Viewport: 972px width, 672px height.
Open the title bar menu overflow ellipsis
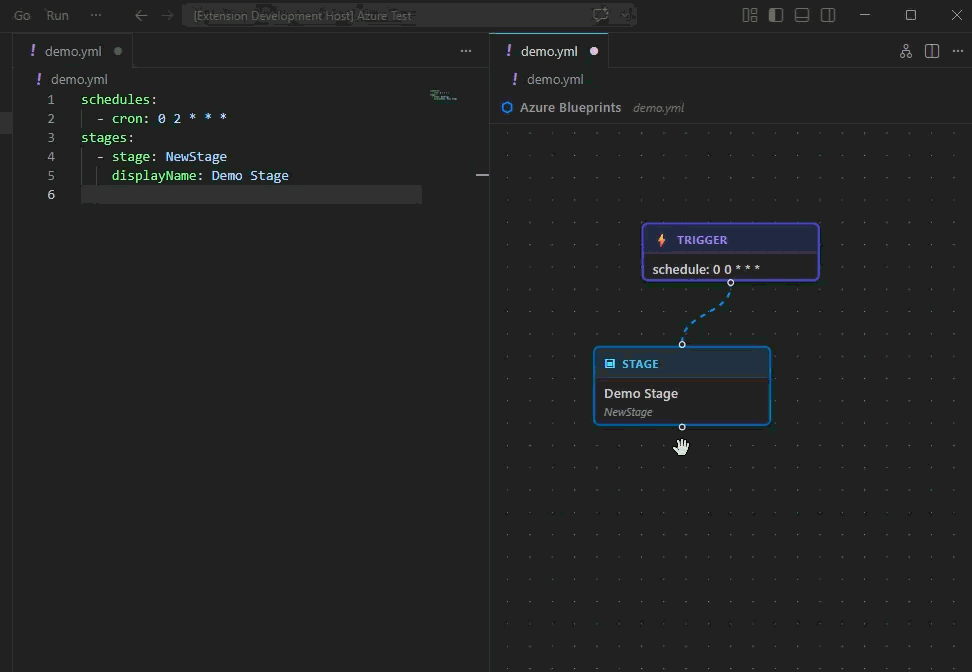coord(95,15)
